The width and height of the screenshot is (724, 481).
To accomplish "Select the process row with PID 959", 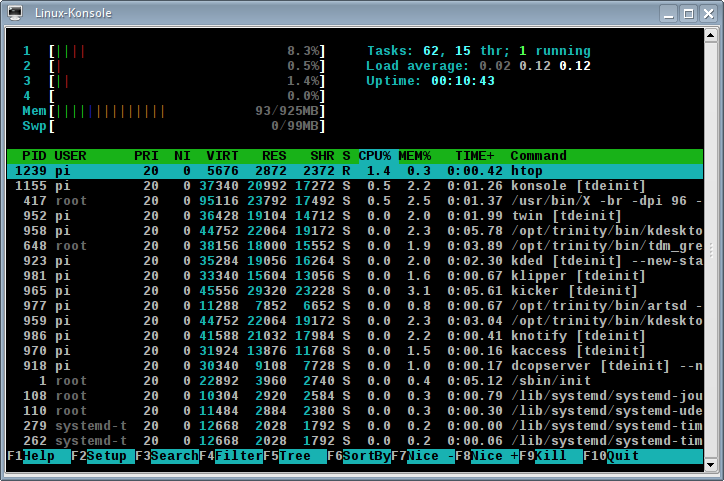I will (355, 321).
